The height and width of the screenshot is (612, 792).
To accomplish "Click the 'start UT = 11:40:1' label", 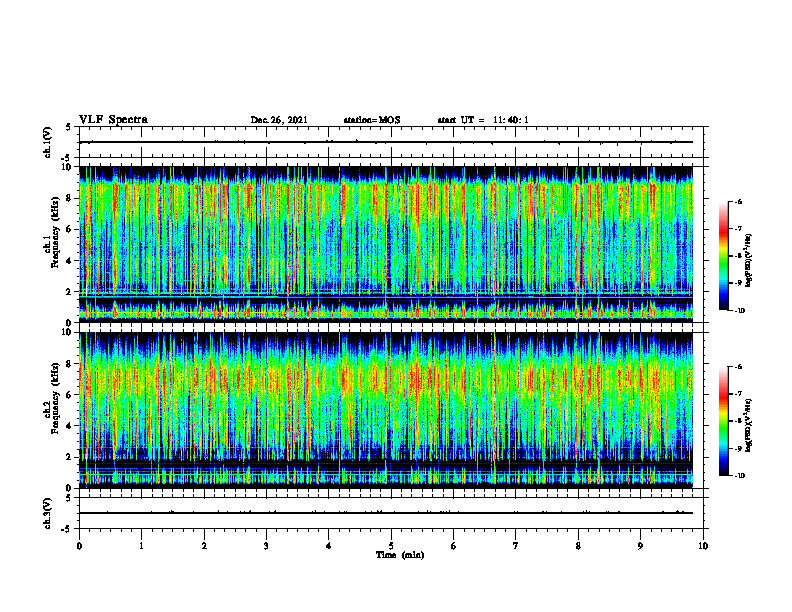I will coord(483,120).
